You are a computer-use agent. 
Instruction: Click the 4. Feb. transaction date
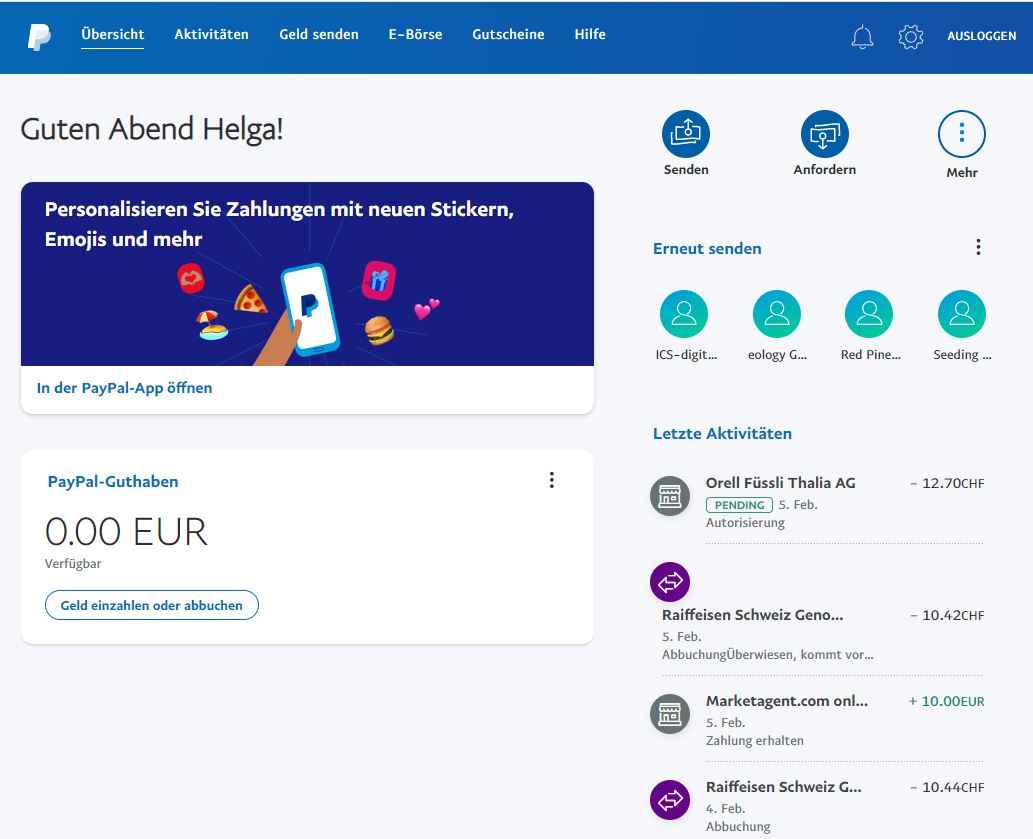[x=725, y=809]
